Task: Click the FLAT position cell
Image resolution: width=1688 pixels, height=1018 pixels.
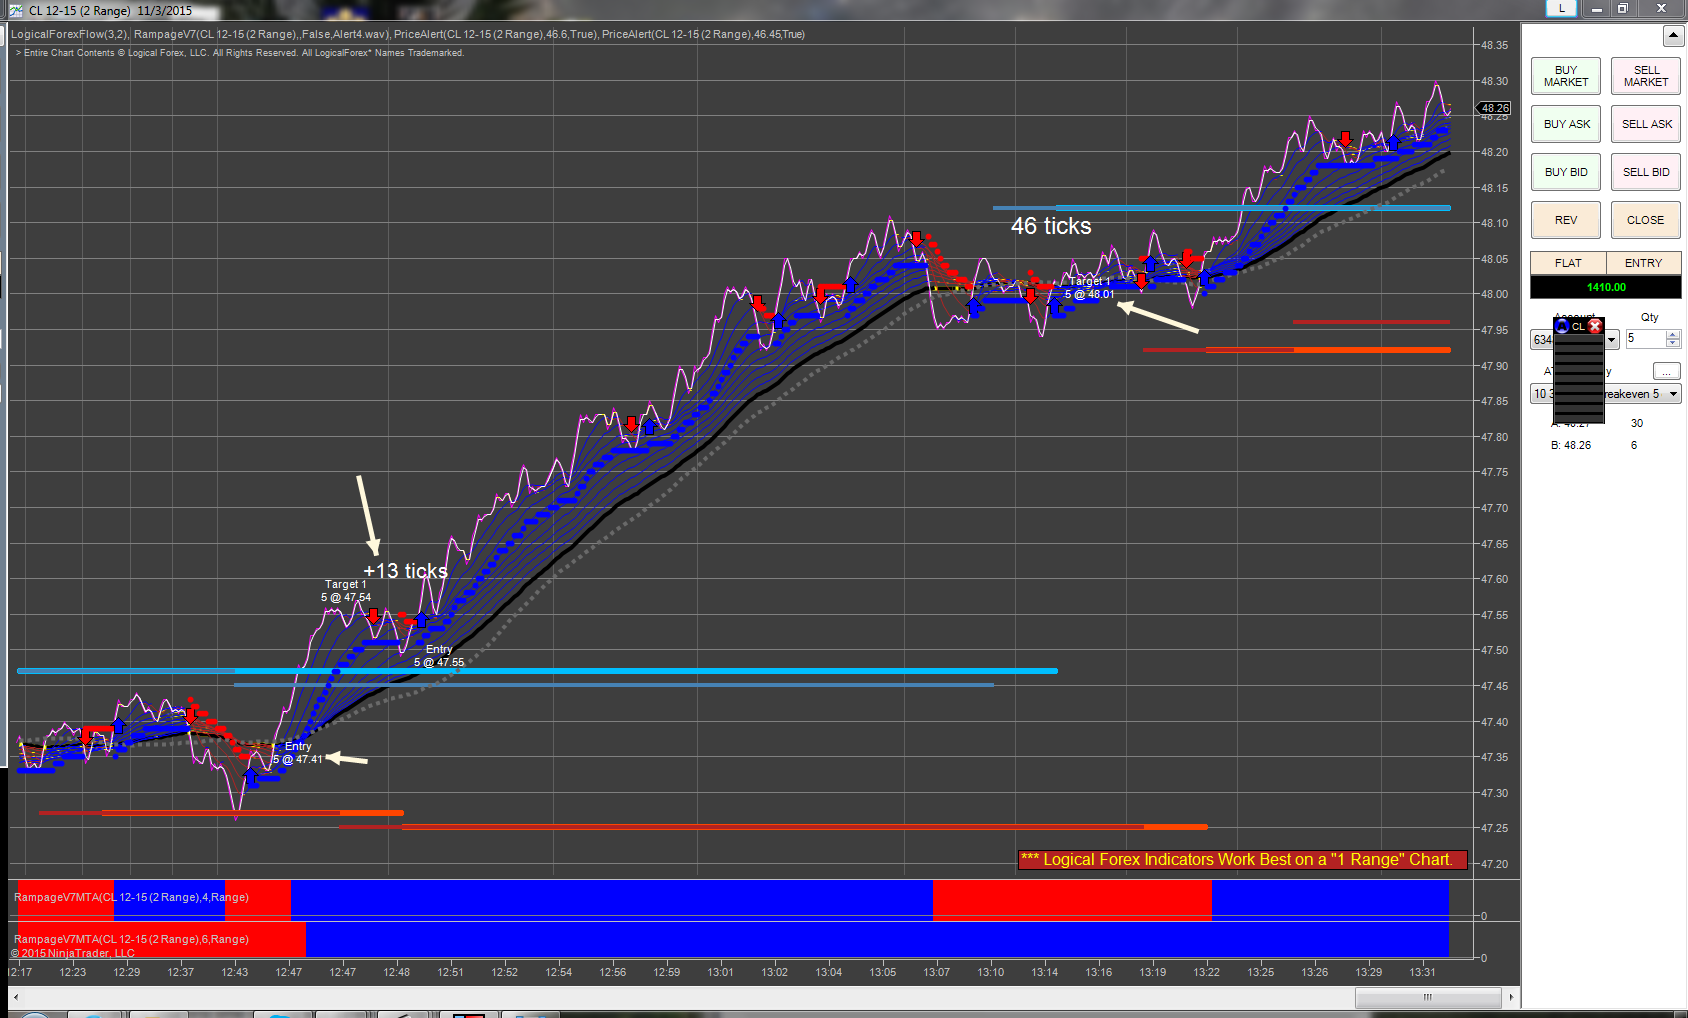Action: (1568, 263)
